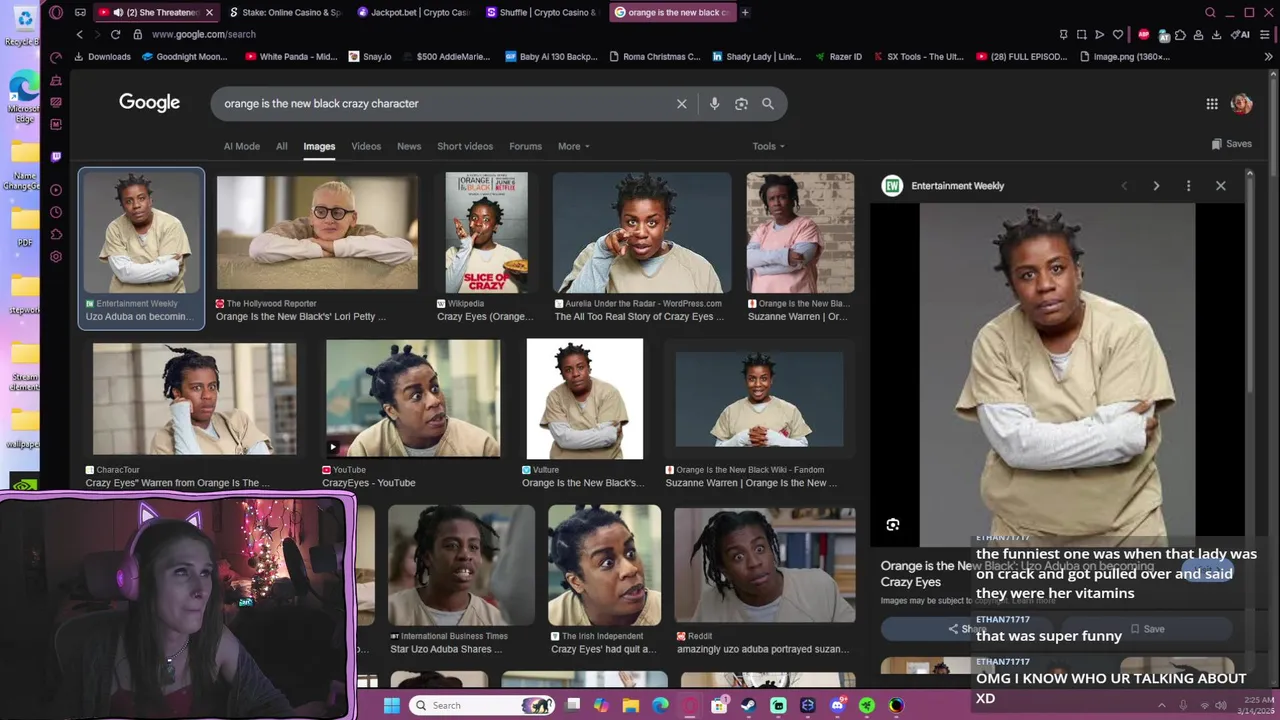
Task: Open Reddit amazingly uzo aduba image result
Action: click(764, 581)
